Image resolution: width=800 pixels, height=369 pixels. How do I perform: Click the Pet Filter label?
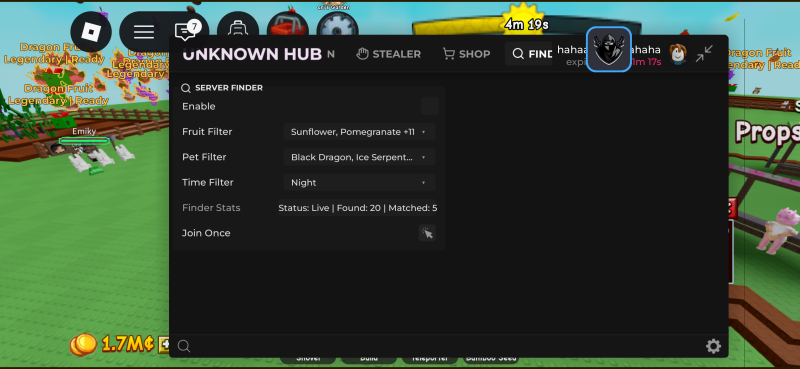point(204,157)
